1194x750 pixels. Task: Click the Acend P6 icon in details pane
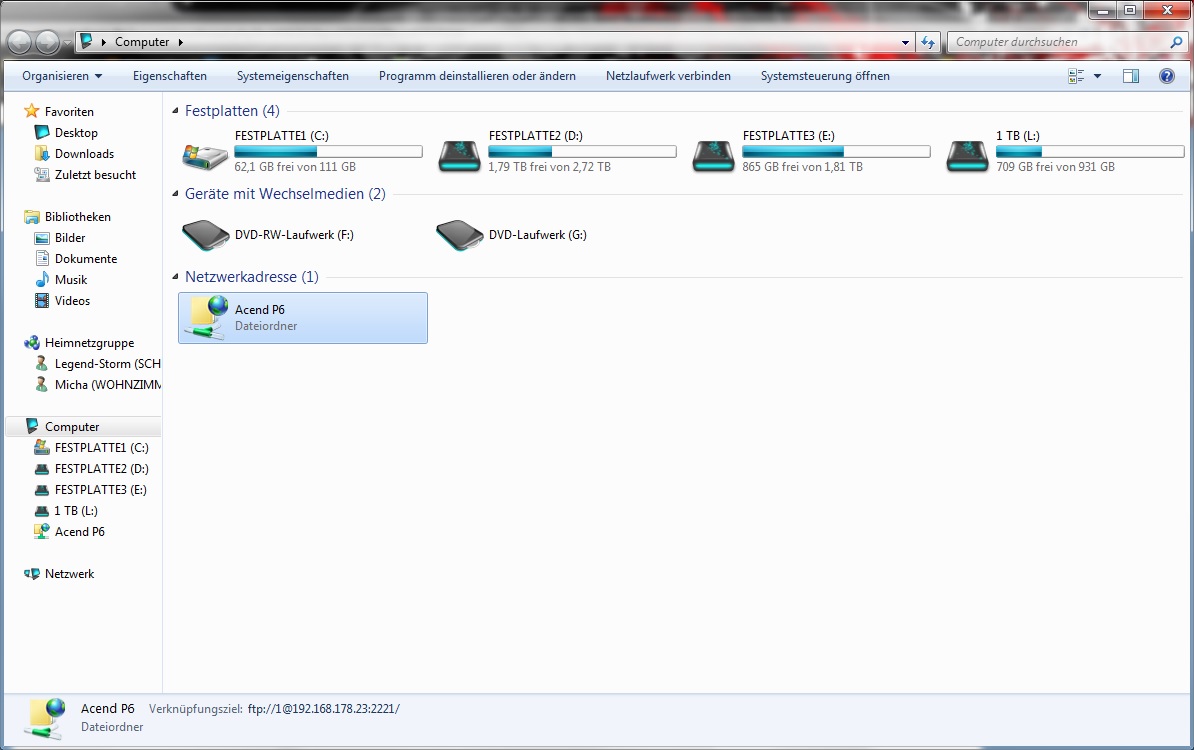pyautogui.click(x=45, y=718)
